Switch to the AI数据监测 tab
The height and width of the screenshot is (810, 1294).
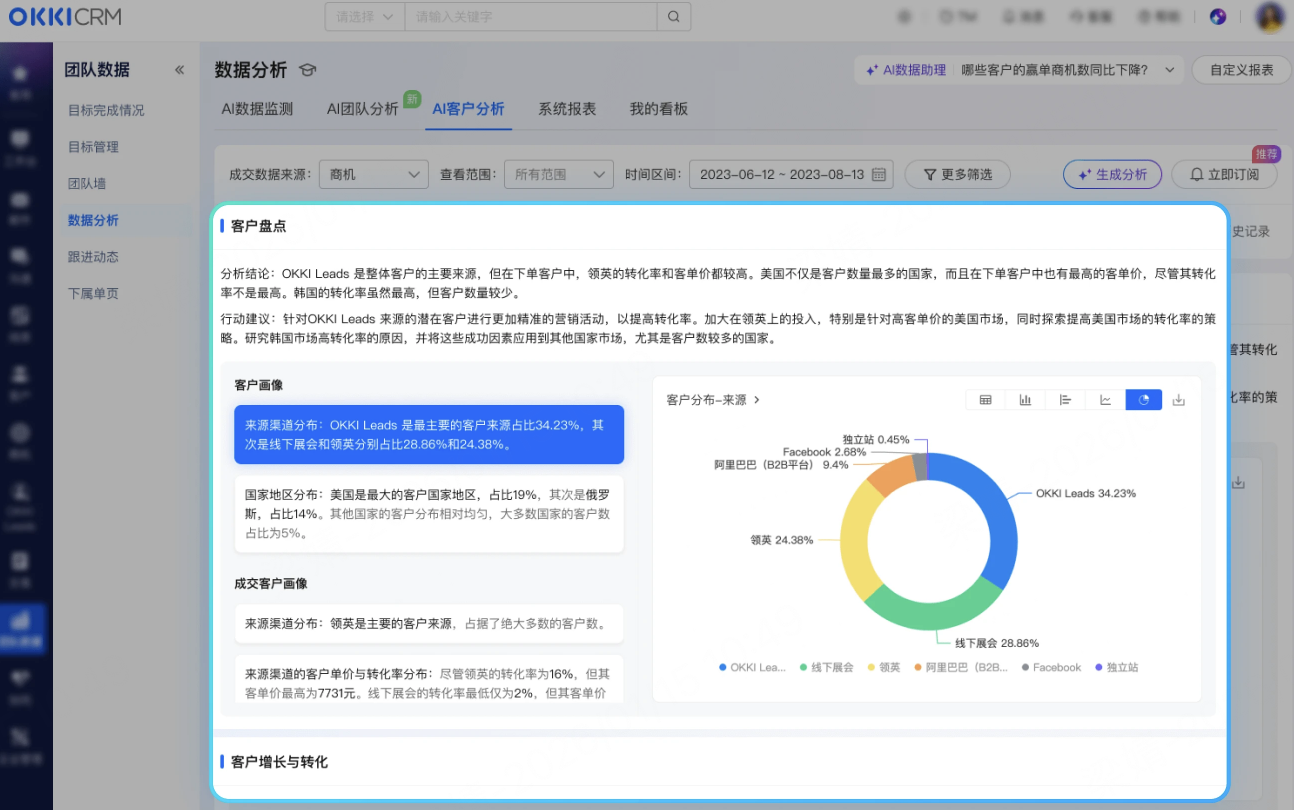(x=257, y=109)
